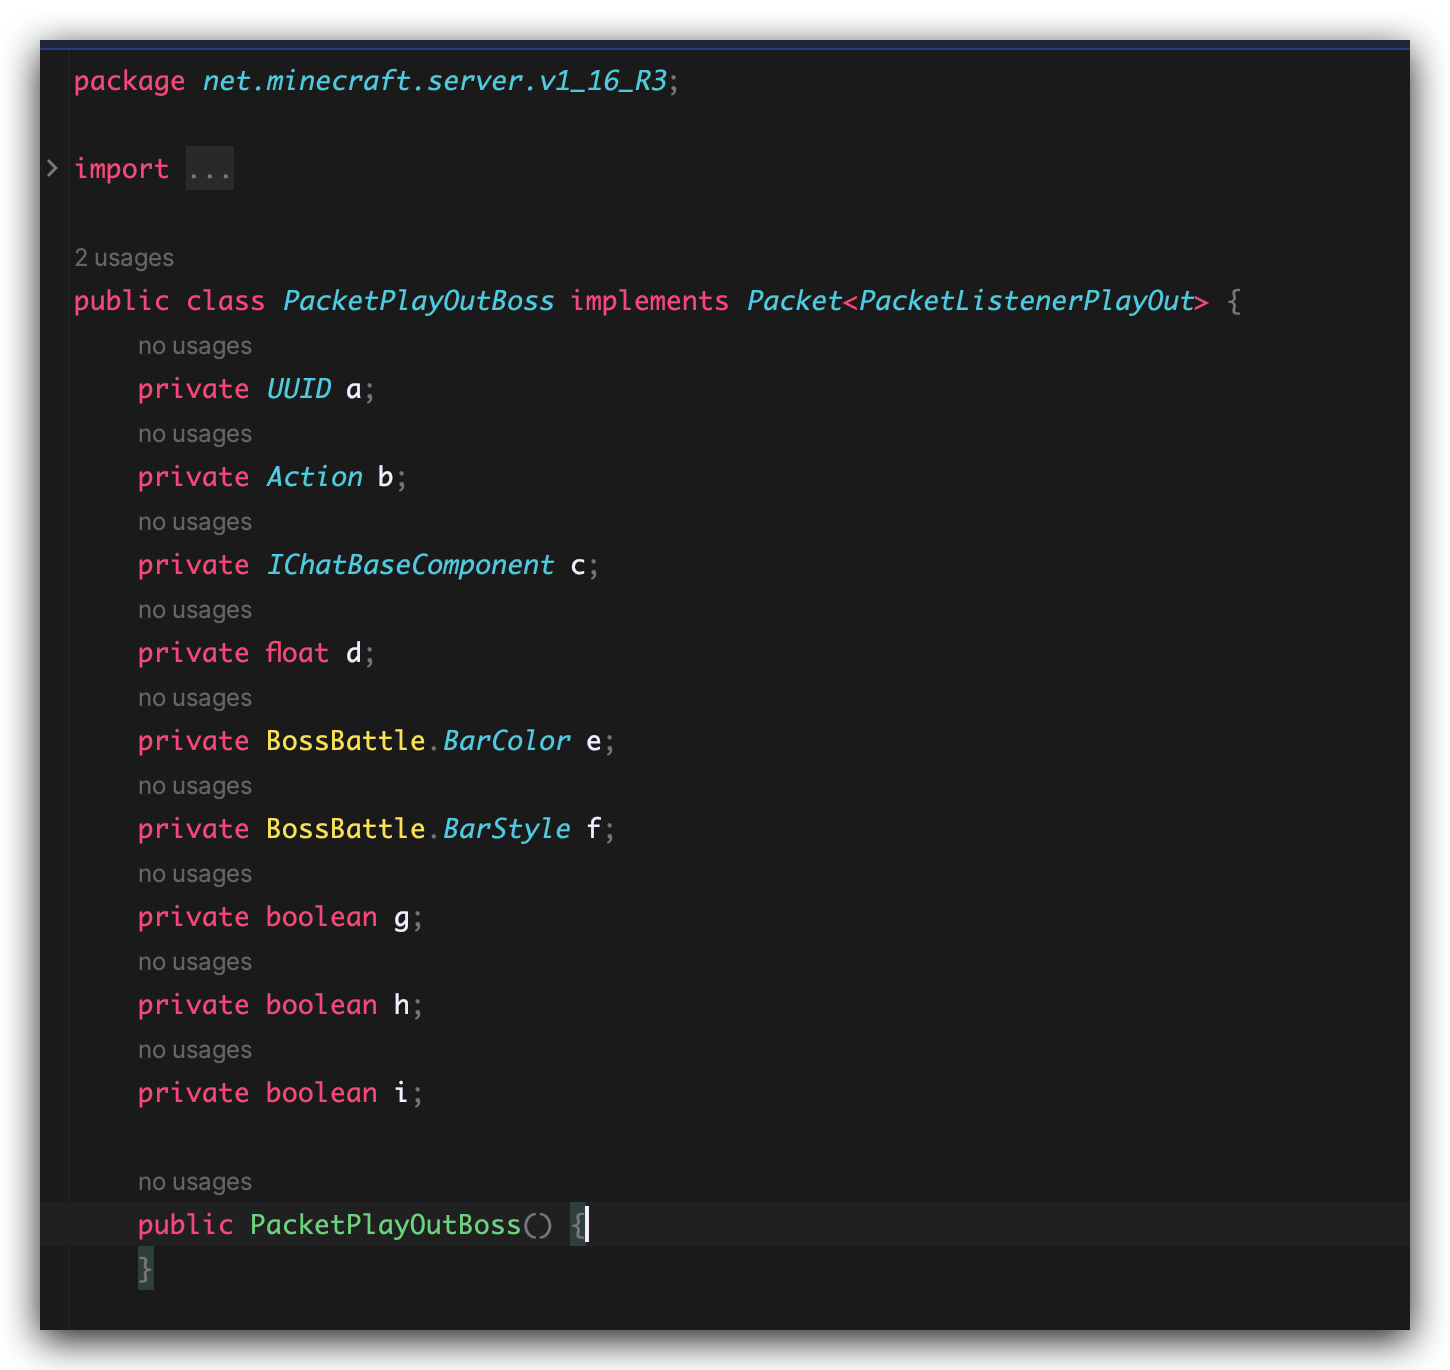The height and width of the screenshot is (1370, 1450).
Task: Click the Packet interface name
Action: [794, 301]
